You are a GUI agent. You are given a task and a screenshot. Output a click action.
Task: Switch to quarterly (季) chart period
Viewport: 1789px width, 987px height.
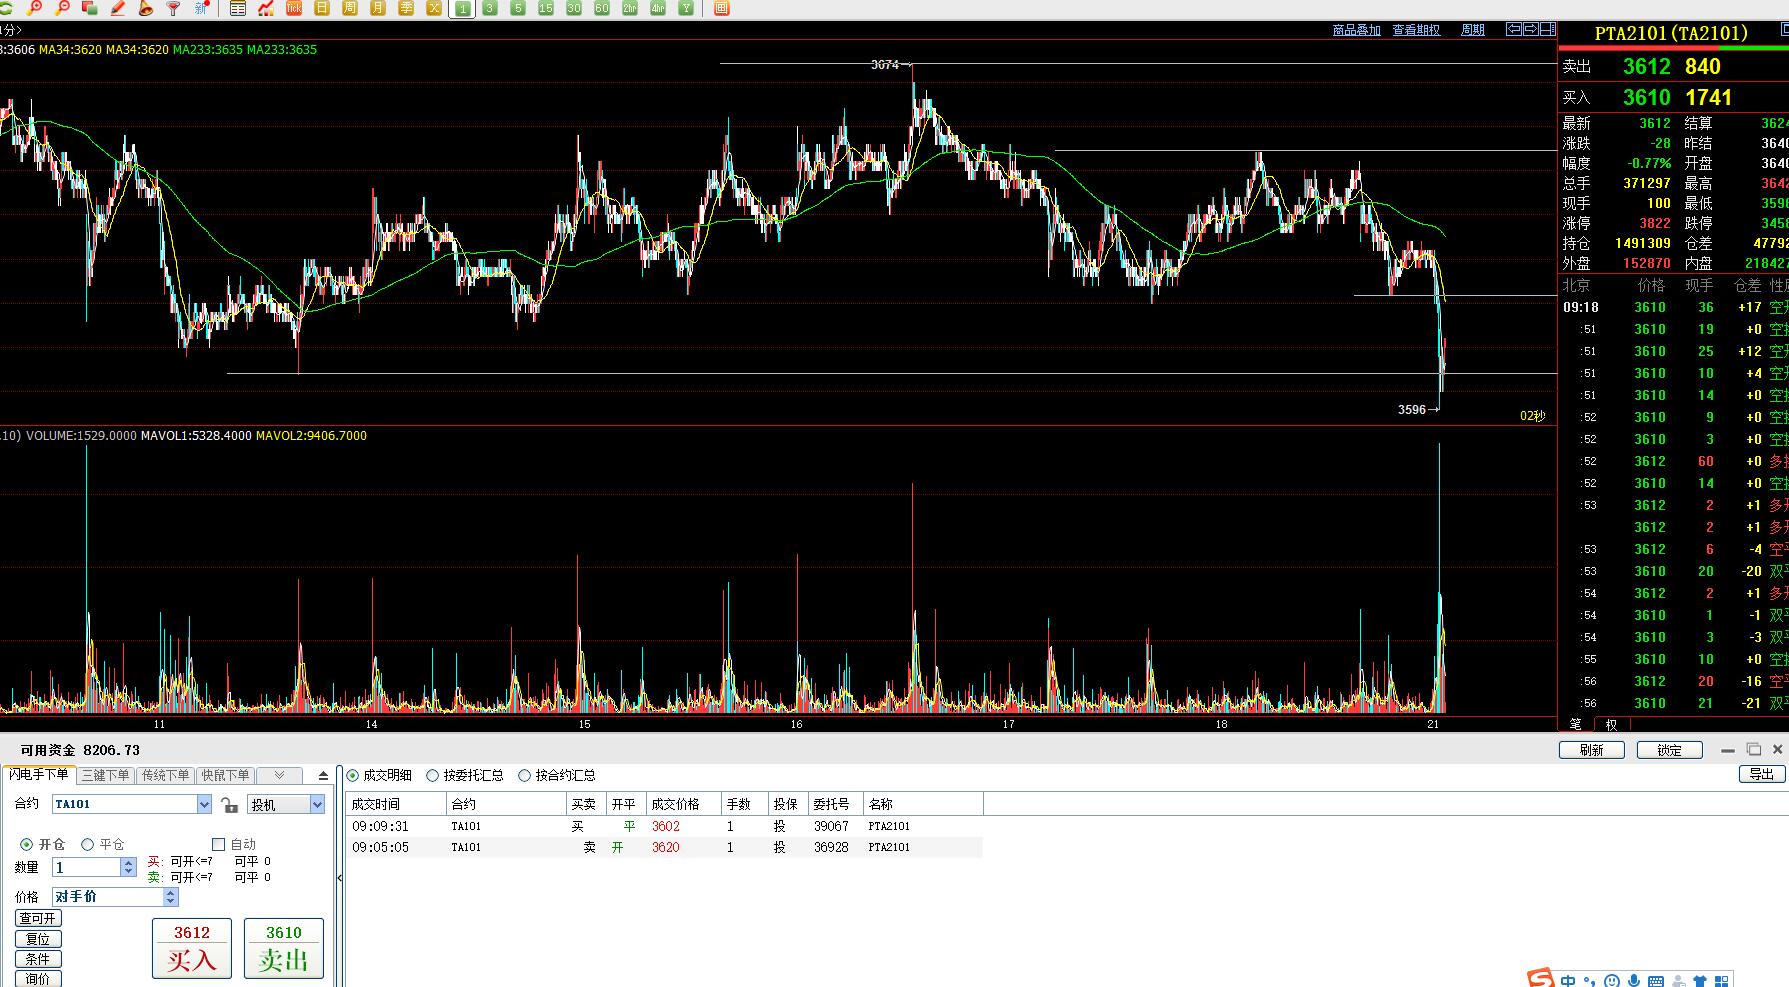click(x=406, y=8)
